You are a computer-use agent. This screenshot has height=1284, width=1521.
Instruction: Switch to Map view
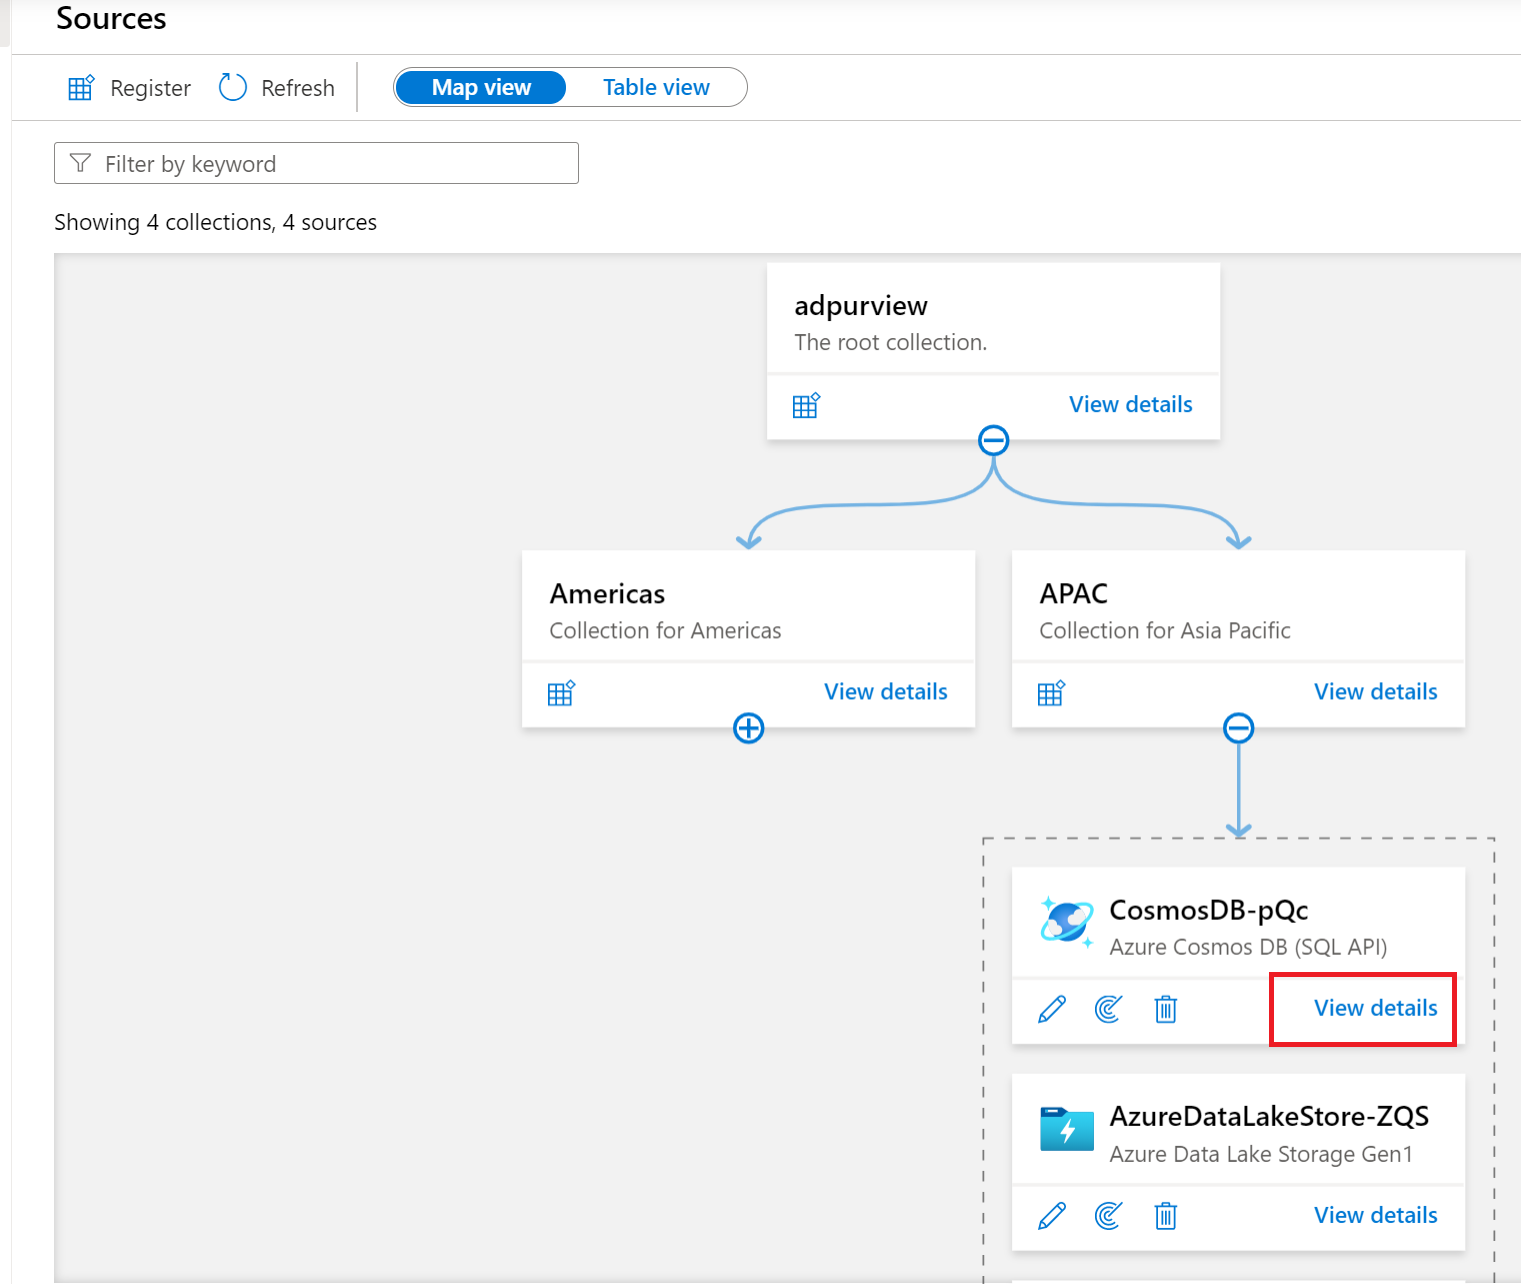pyautogui.click(x=481, y=88)
